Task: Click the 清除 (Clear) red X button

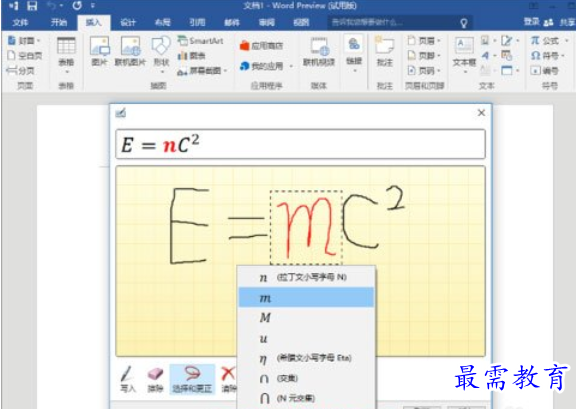Action: click(x=228, y=379)
